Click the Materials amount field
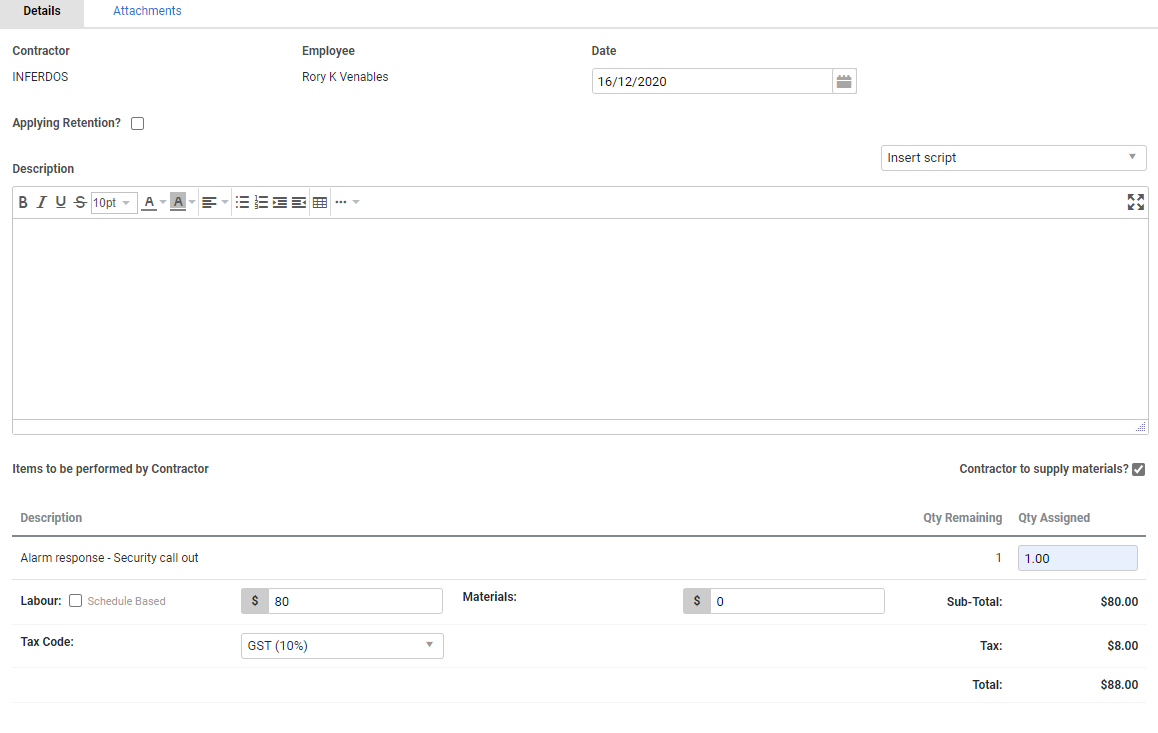 [x=797, y=602]
